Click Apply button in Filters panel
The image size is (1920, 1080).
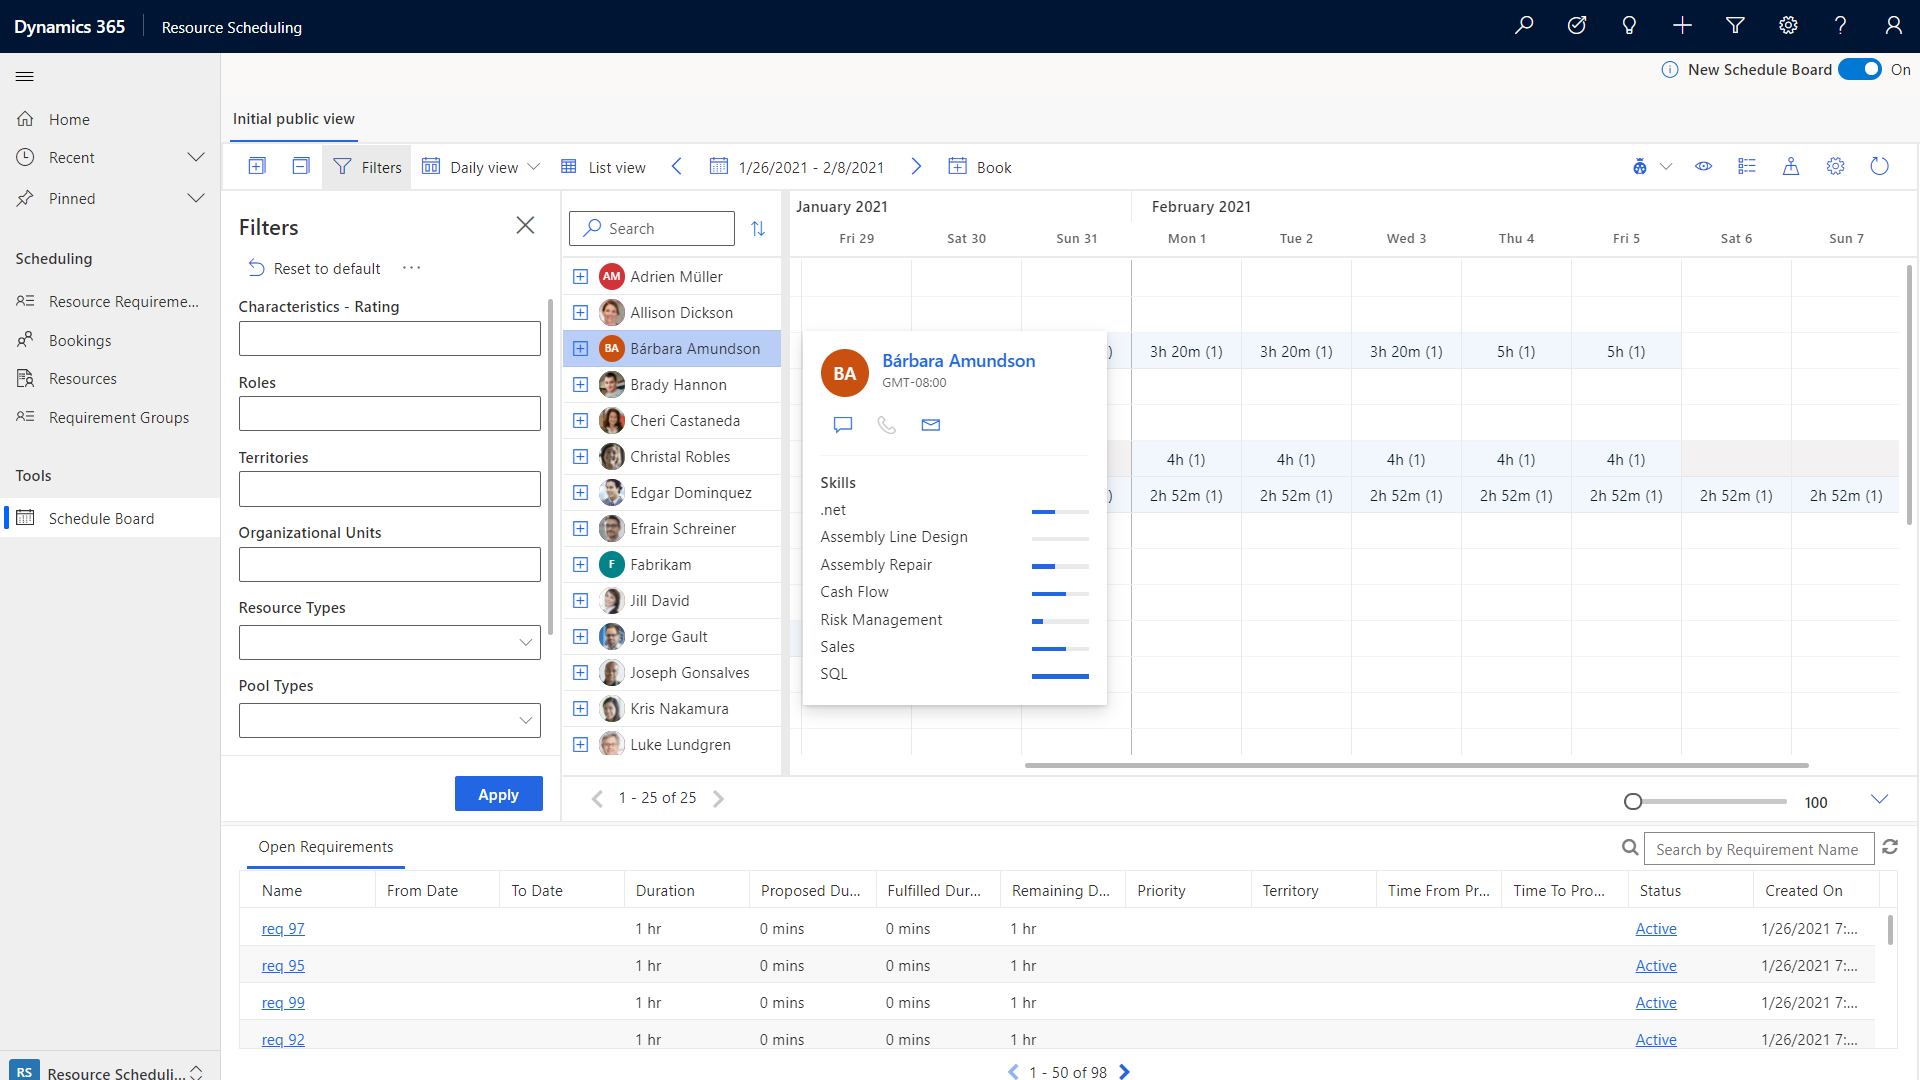tap(497, 793)
